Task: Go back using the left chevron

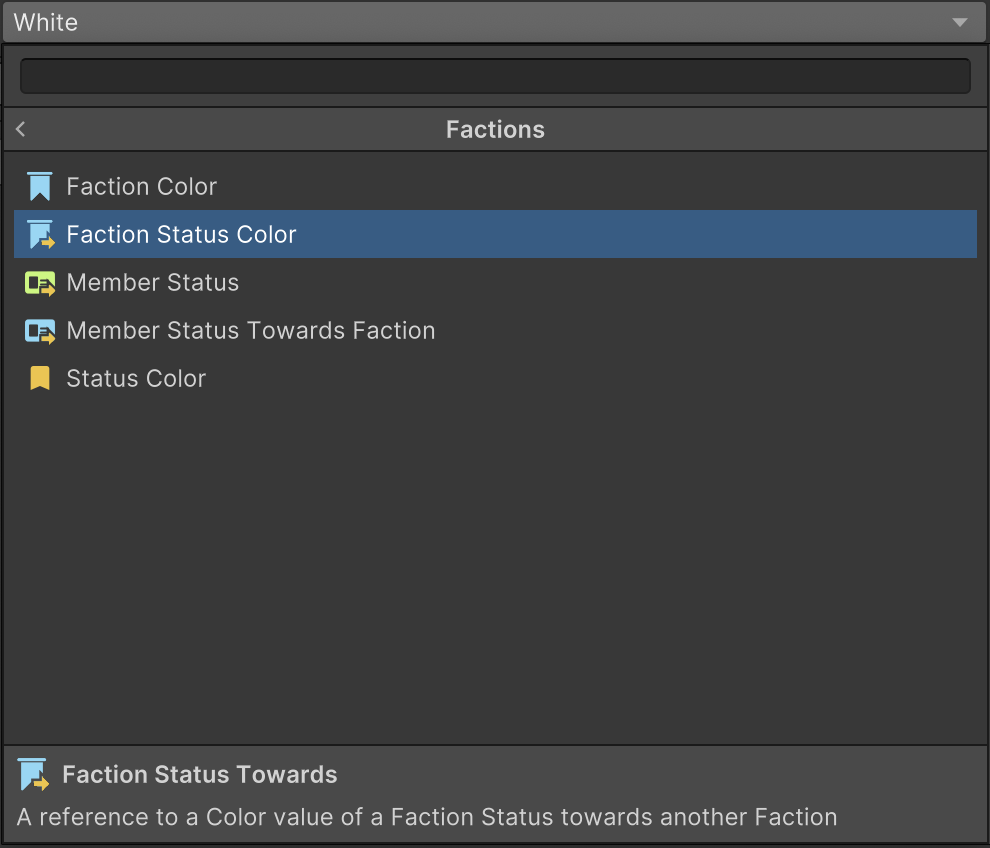Action: 21,129
